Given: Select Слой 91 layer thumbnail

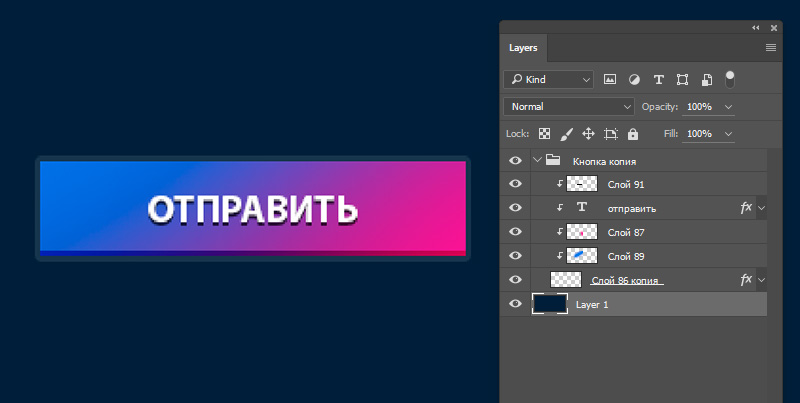Looking at the screenshot, I should pos(582,184).
